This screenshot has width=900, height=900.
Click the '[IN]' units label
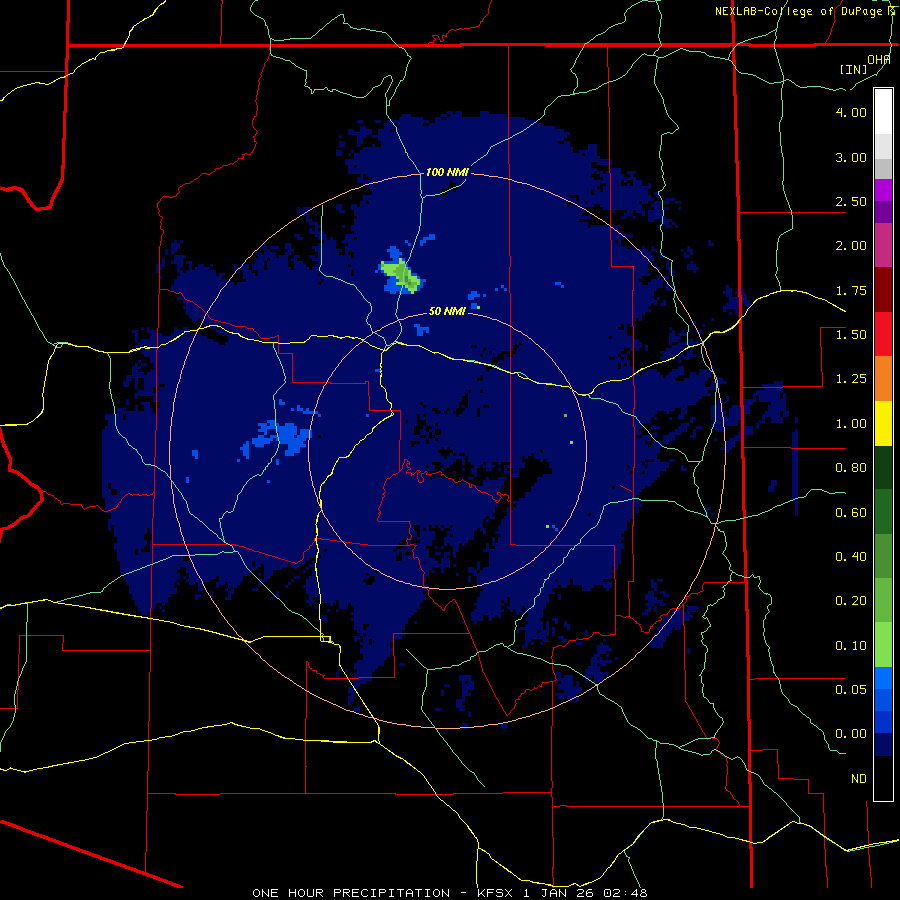point(854,69)
